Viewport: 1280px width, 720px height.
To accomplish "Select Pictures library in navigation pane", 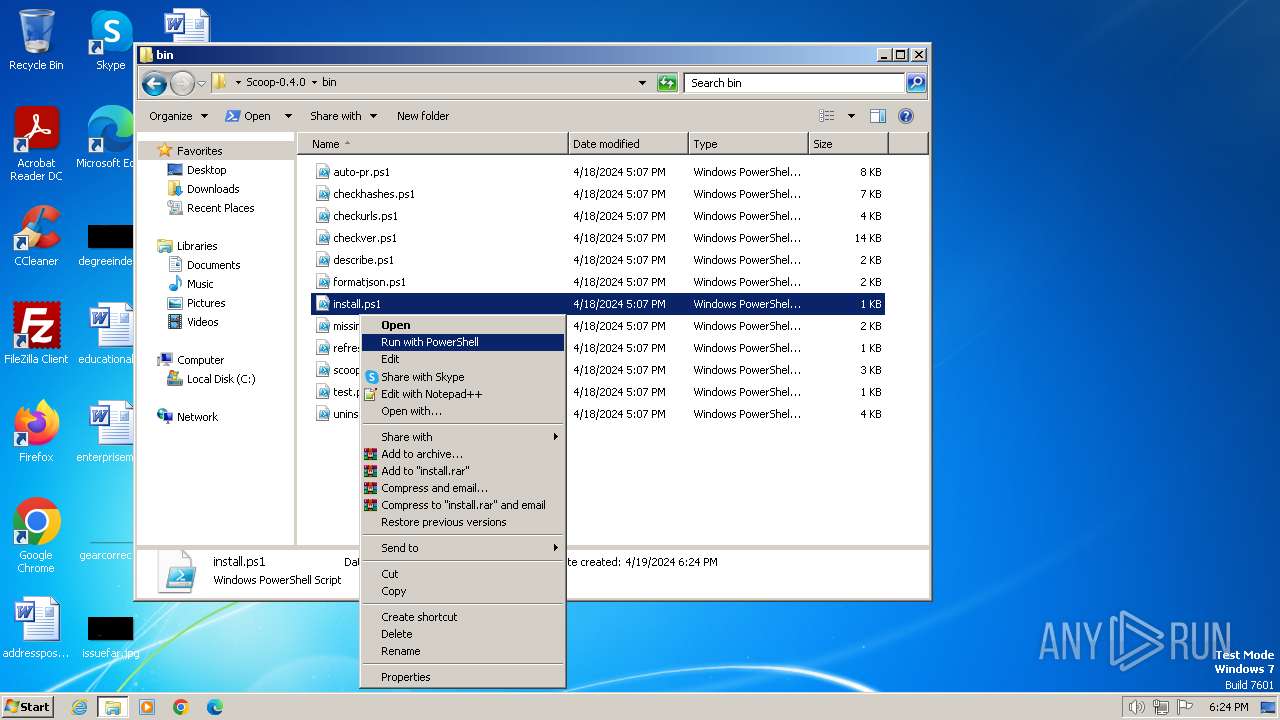I will click(x=206, y=303).
